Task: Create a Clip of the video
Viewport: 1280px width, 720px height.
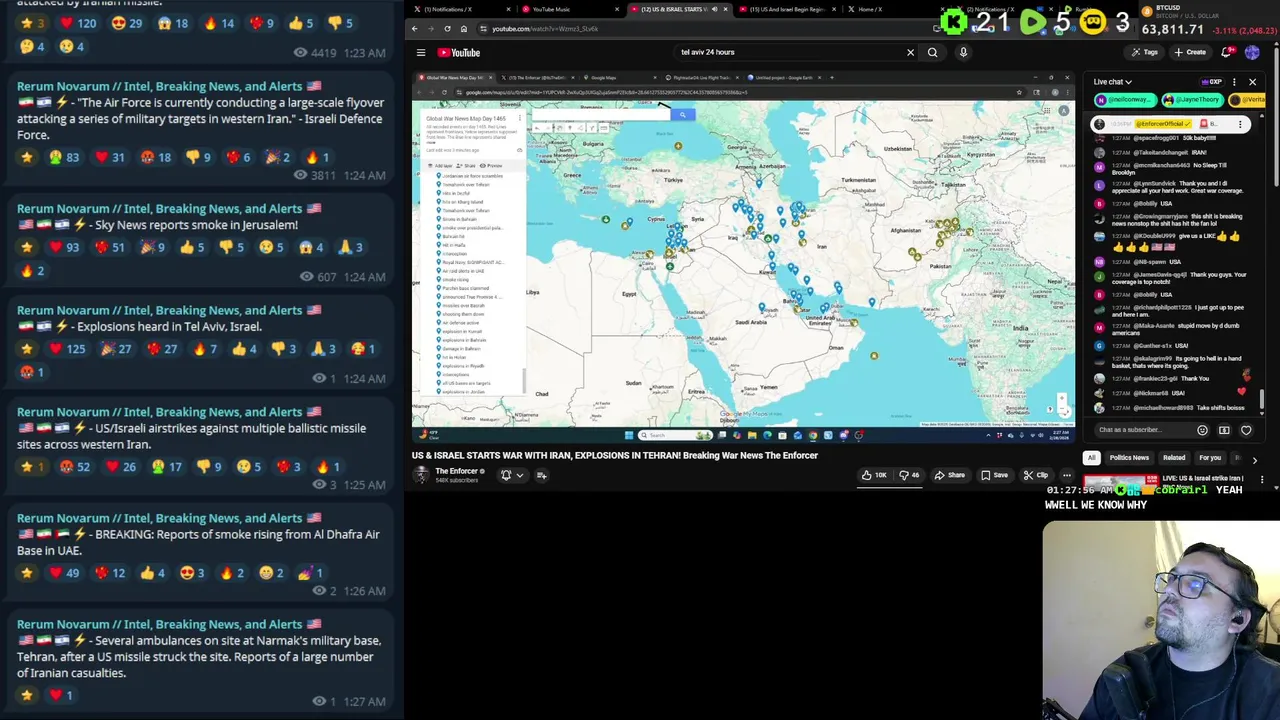Action: pos(1035,475)
